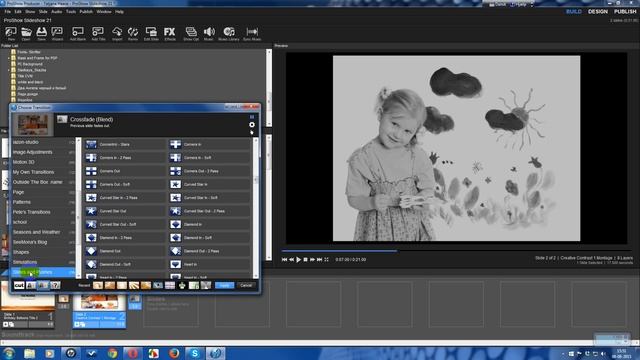Open the Edit Slide toolbar icon
Screen dimensions: 640x360
[151, 33]
